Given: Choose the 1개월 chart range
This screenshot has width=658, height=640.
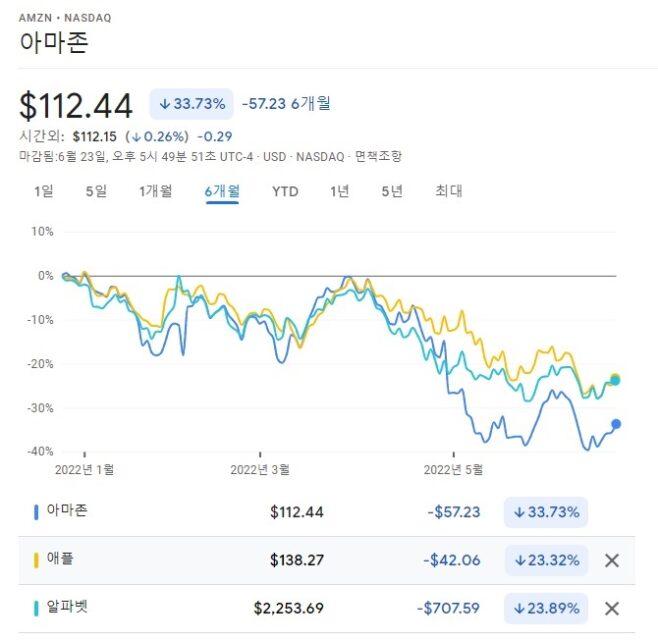Looking at the screenshot, I should tap(155, 191).
